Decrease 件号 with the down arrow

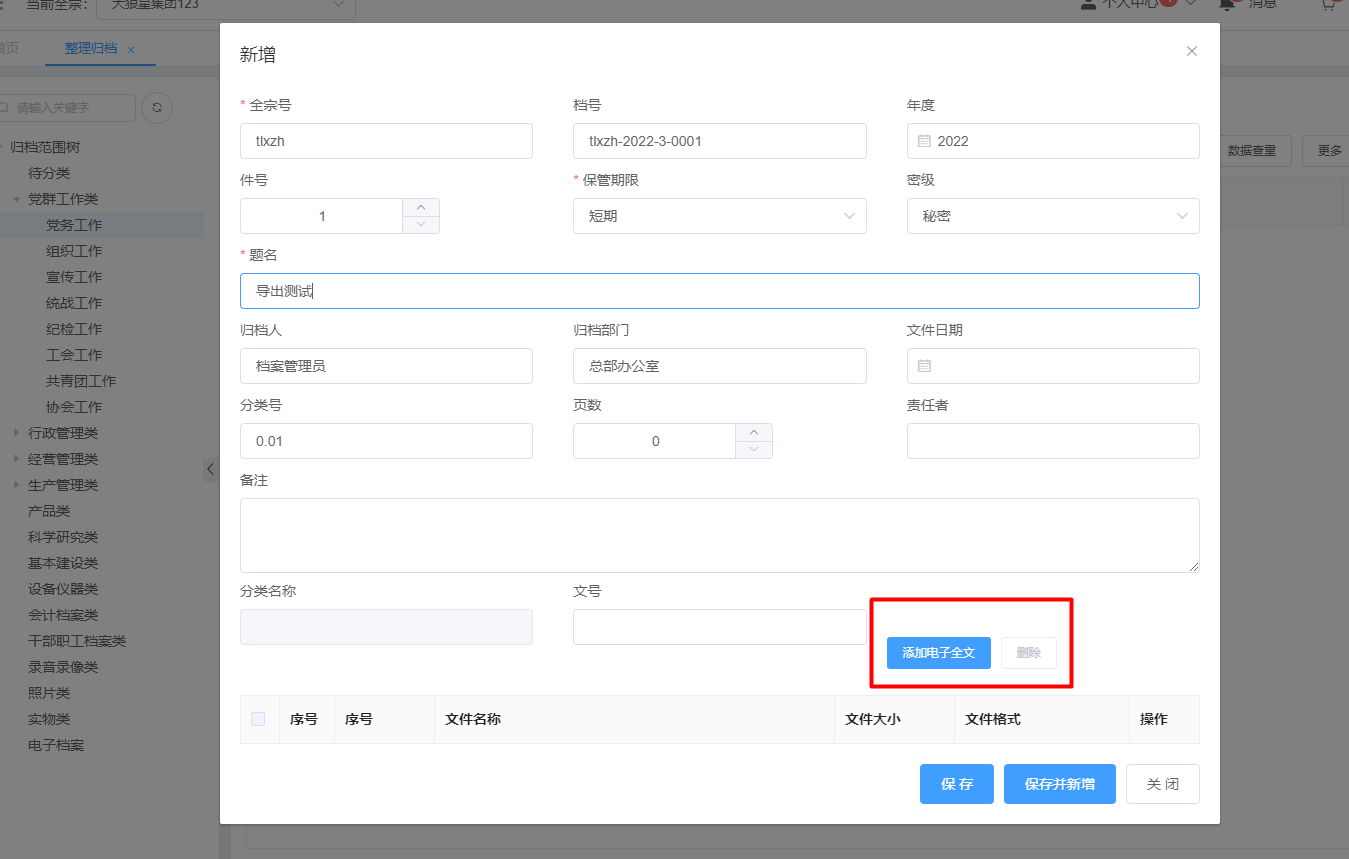[421, 224]
